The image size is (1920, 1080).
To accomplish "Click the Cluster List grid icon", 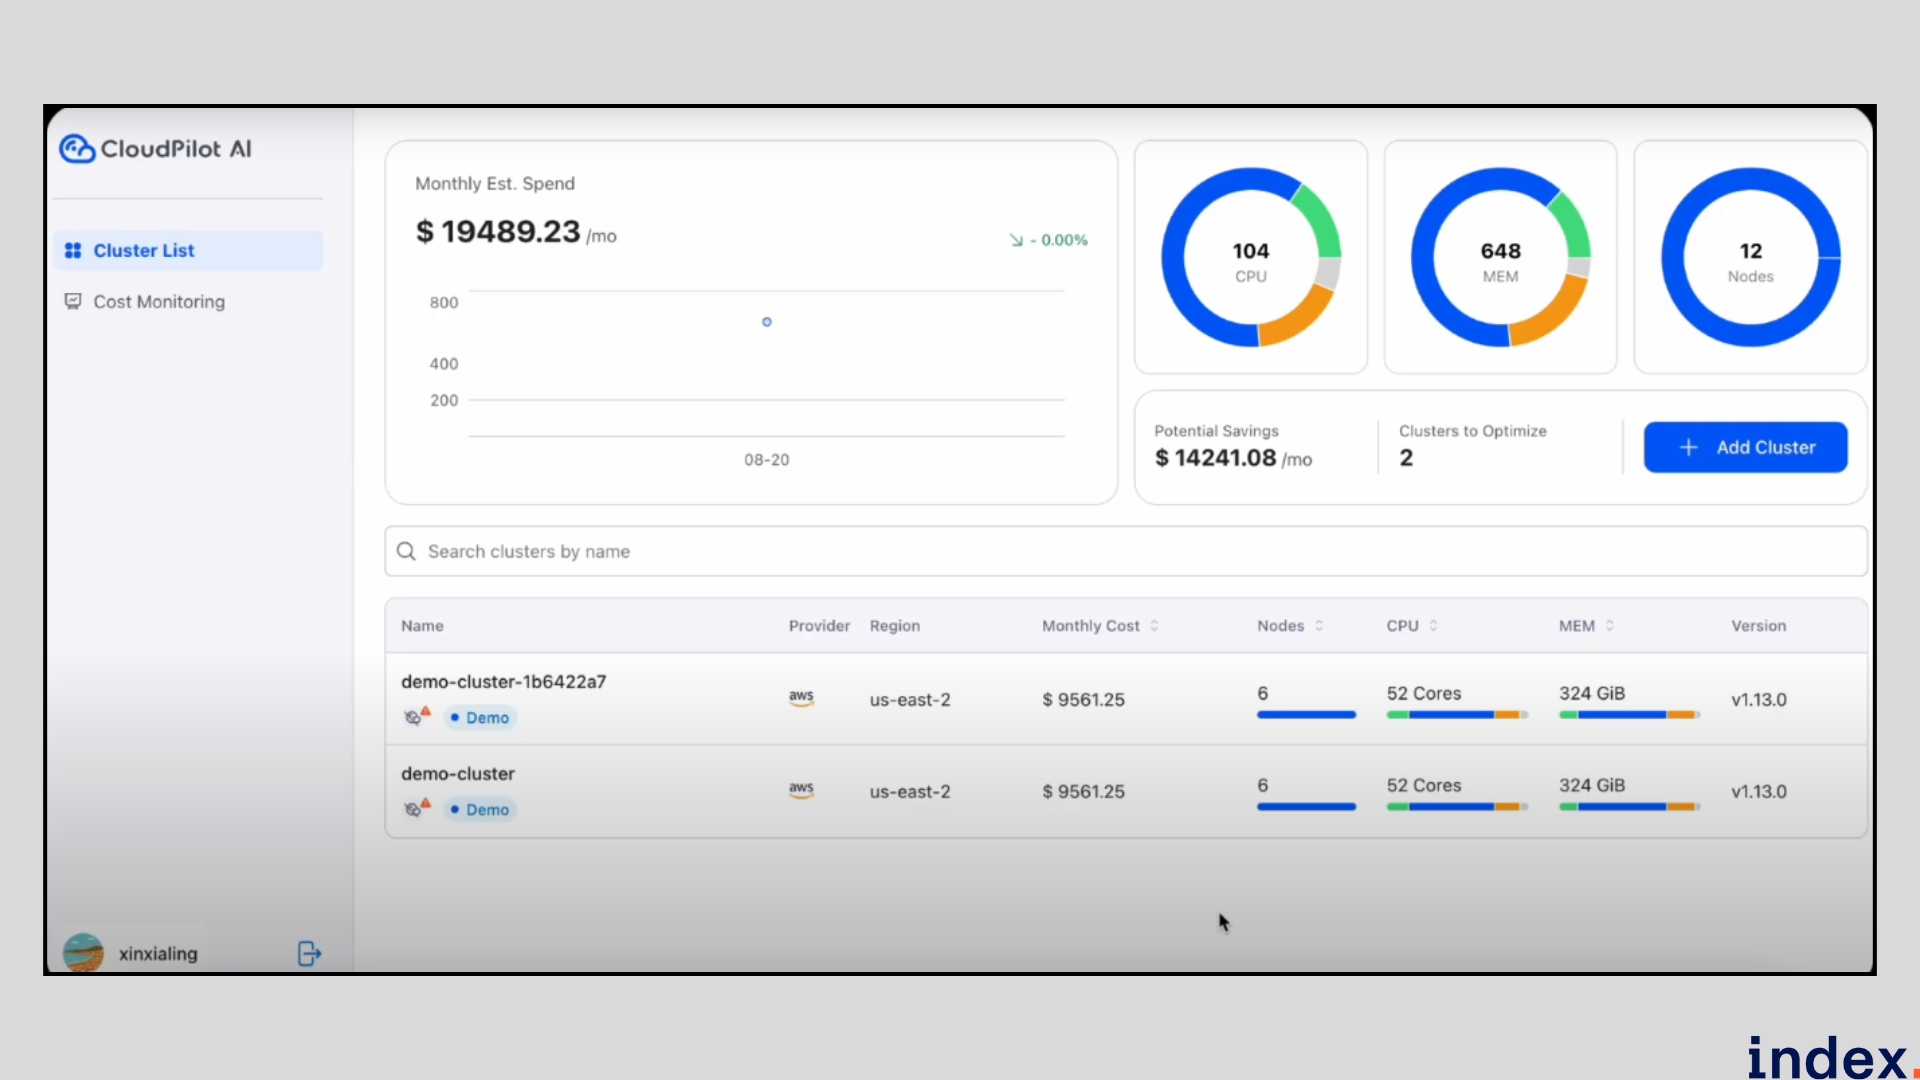I will (x=73, y=251).
